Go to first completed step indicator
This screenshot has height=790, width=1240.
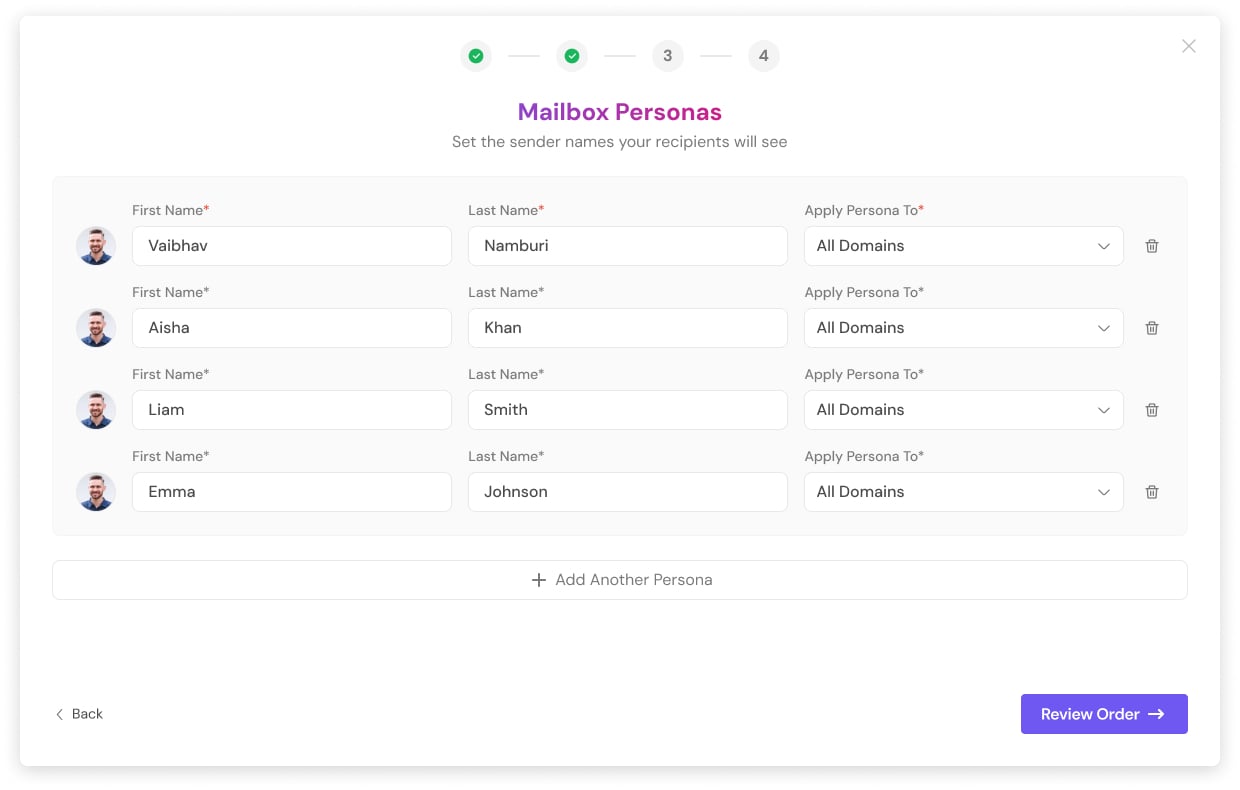[x=476, y=56]
